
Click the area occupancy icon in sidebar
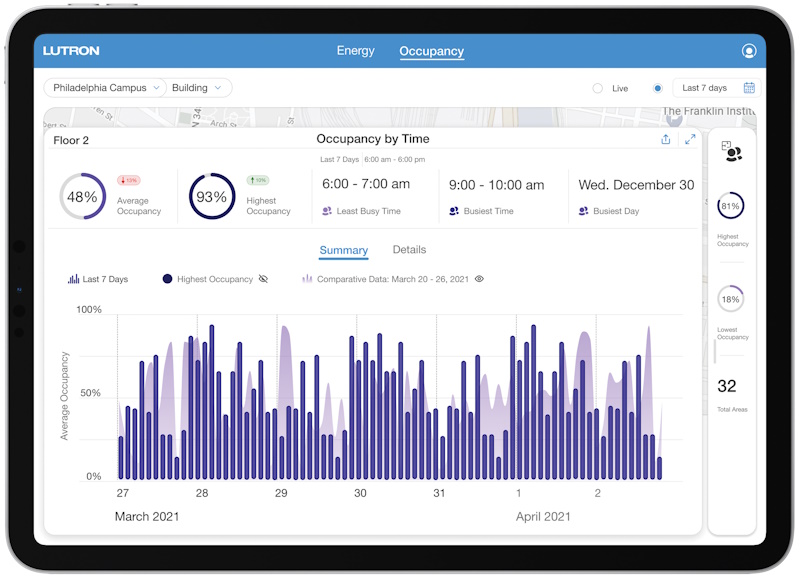[x=732, y=151]
